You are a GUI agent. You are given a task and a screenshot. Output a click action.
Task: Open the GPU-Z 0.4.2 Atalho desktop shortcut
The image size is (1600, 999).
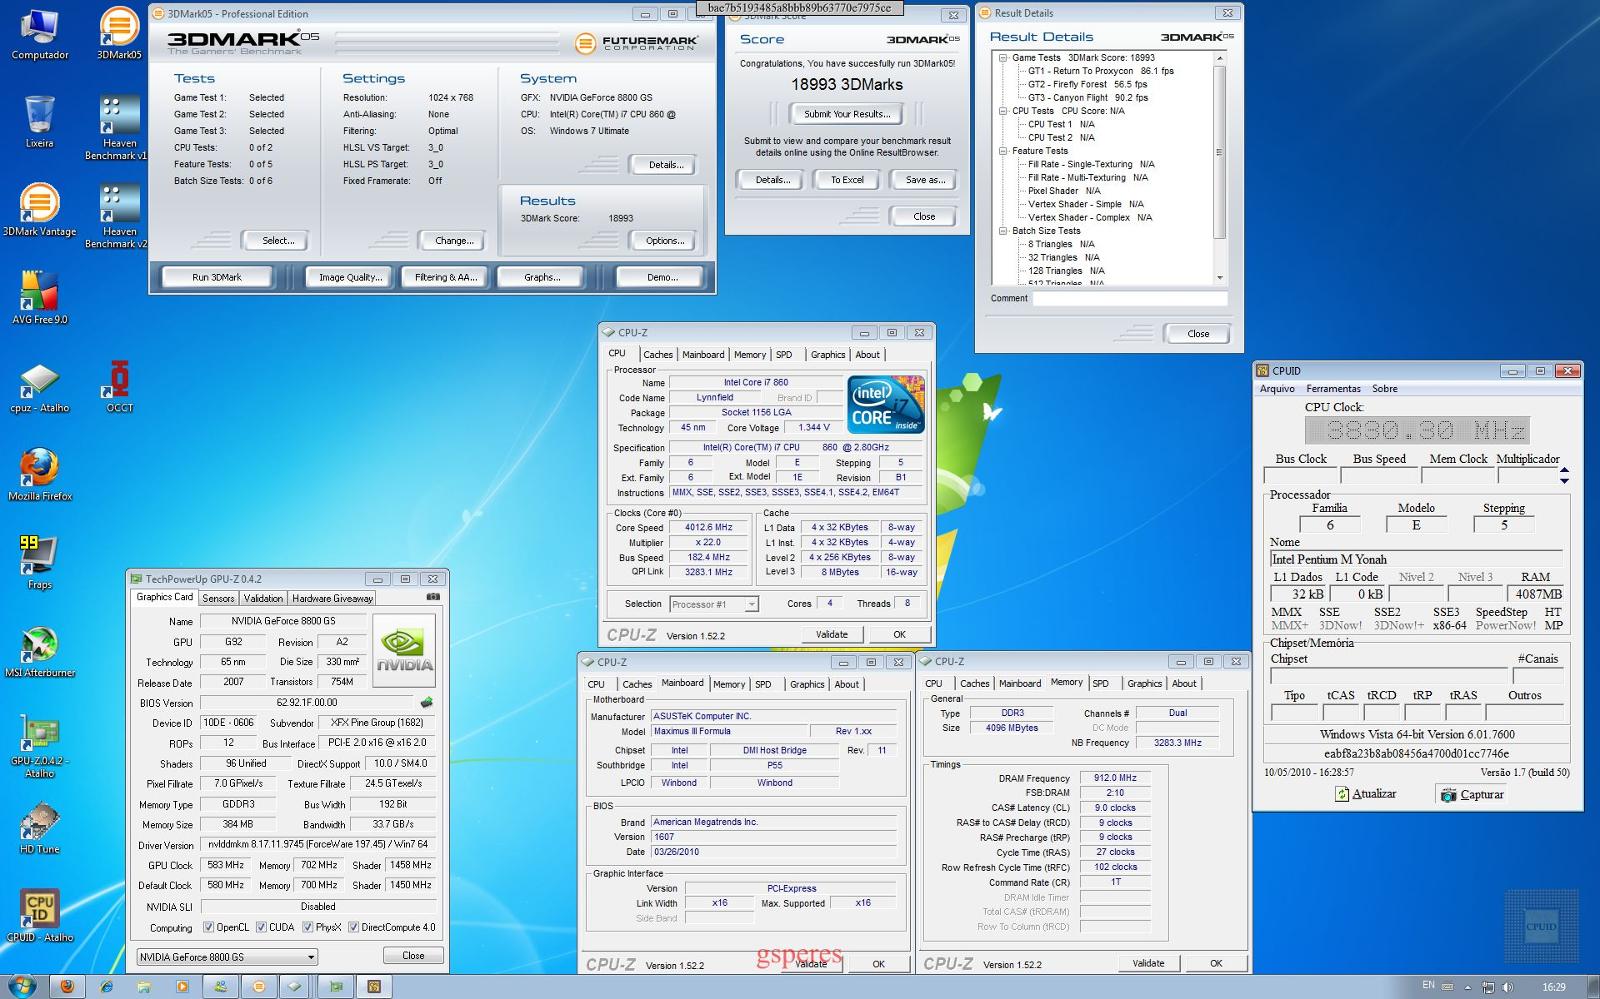(x=40, y=745)
